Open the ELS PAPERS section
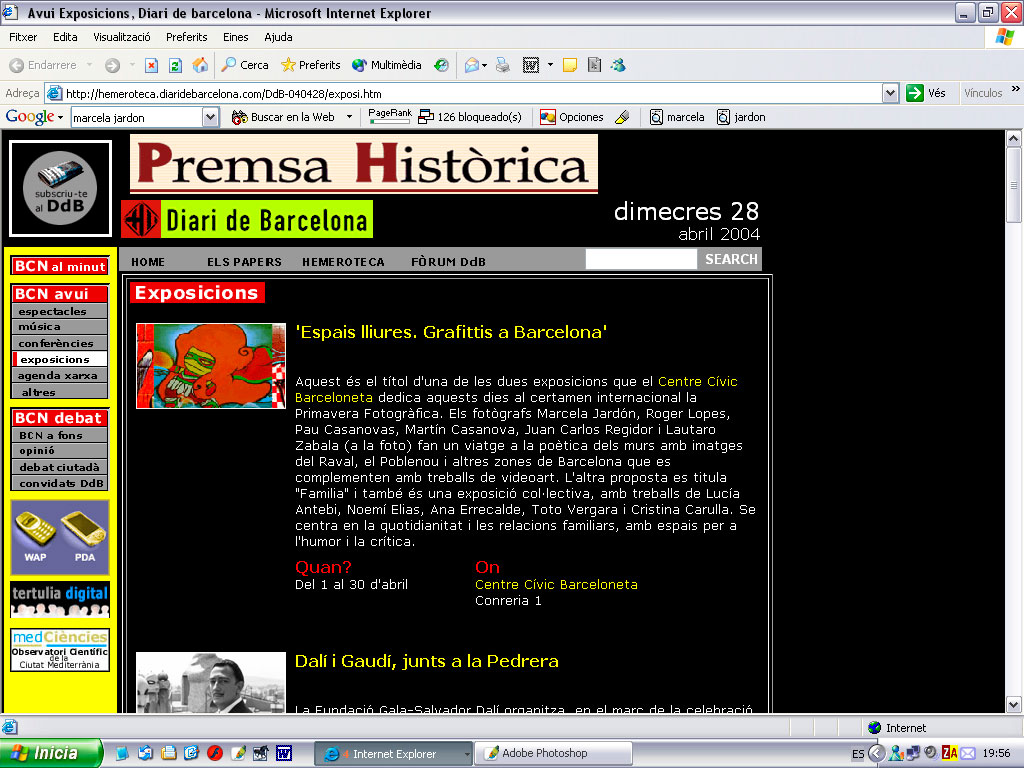The height and width of the screenshot is (768, 1024). tap(244, 262)
